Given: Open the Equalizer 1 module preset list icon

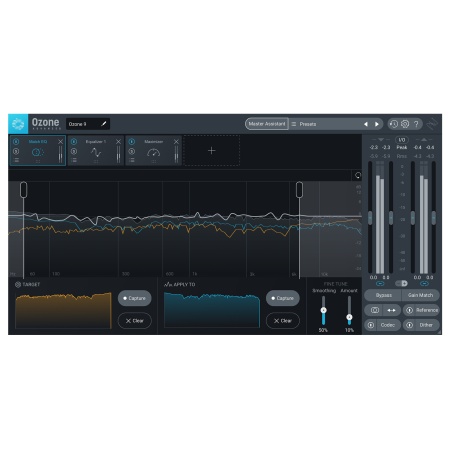Looking at the screenshot, I should point(74,160).
